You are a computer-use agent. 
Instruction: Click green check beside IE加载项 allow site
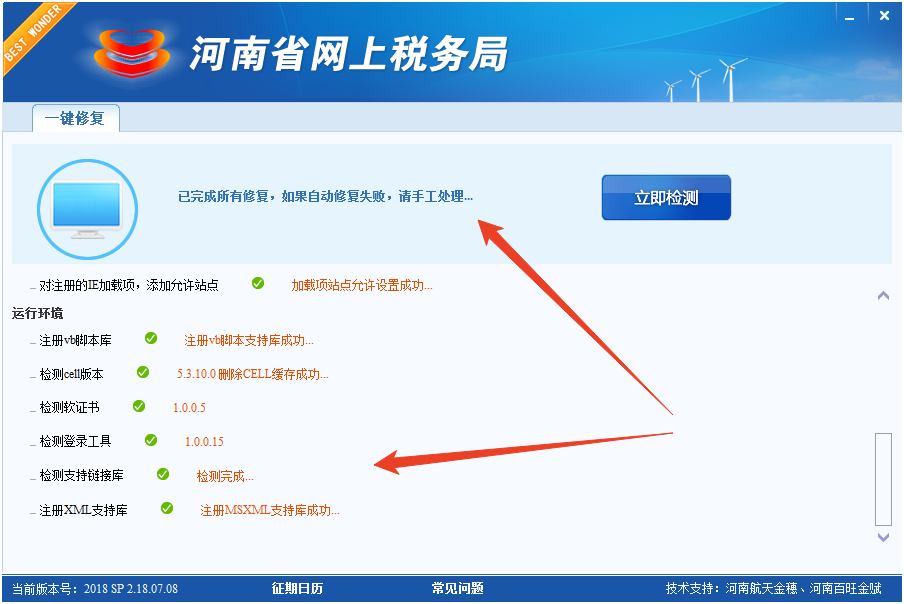pyautogui.click(x=258, y=284)
